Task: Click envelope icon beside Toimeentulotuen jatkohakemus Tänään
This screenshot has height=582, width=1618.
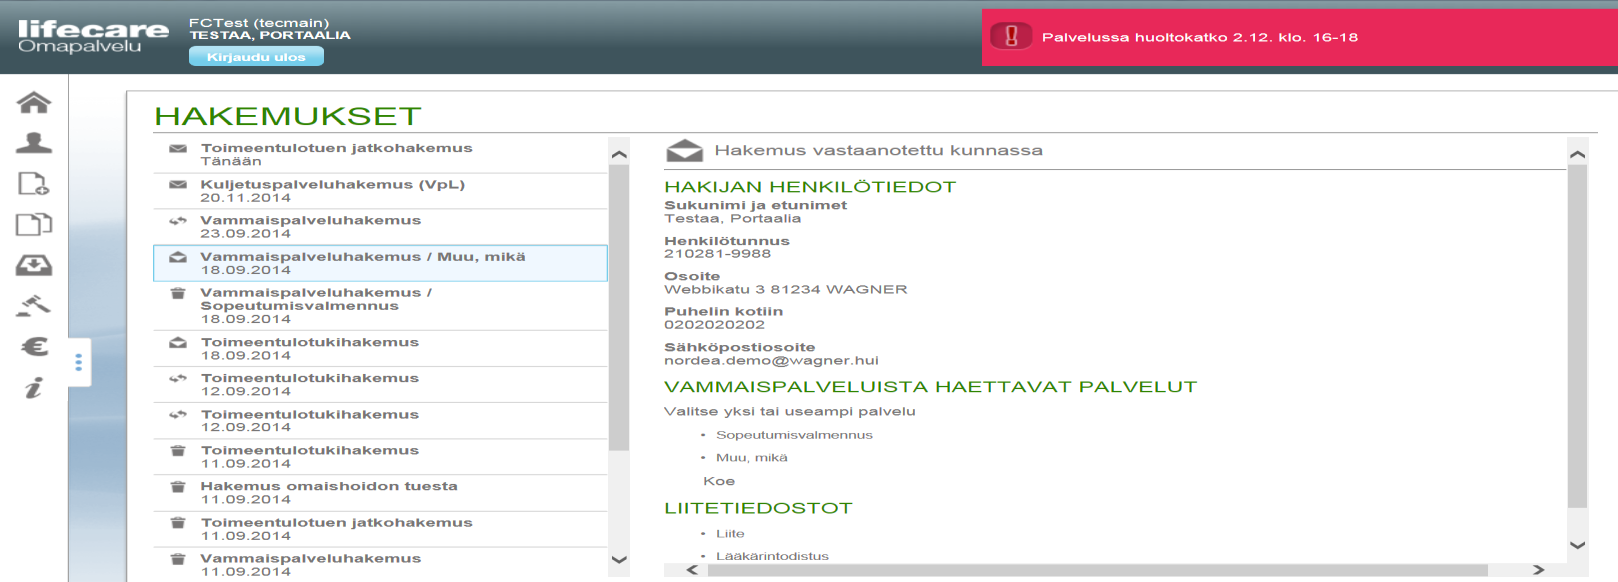Action: [x=178, y=149]
